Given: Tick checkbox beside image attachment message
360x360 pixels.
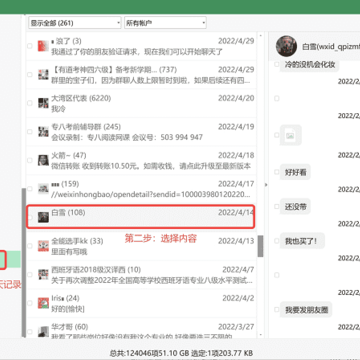Looking at the screenshot, I should [x=276, y=135].
